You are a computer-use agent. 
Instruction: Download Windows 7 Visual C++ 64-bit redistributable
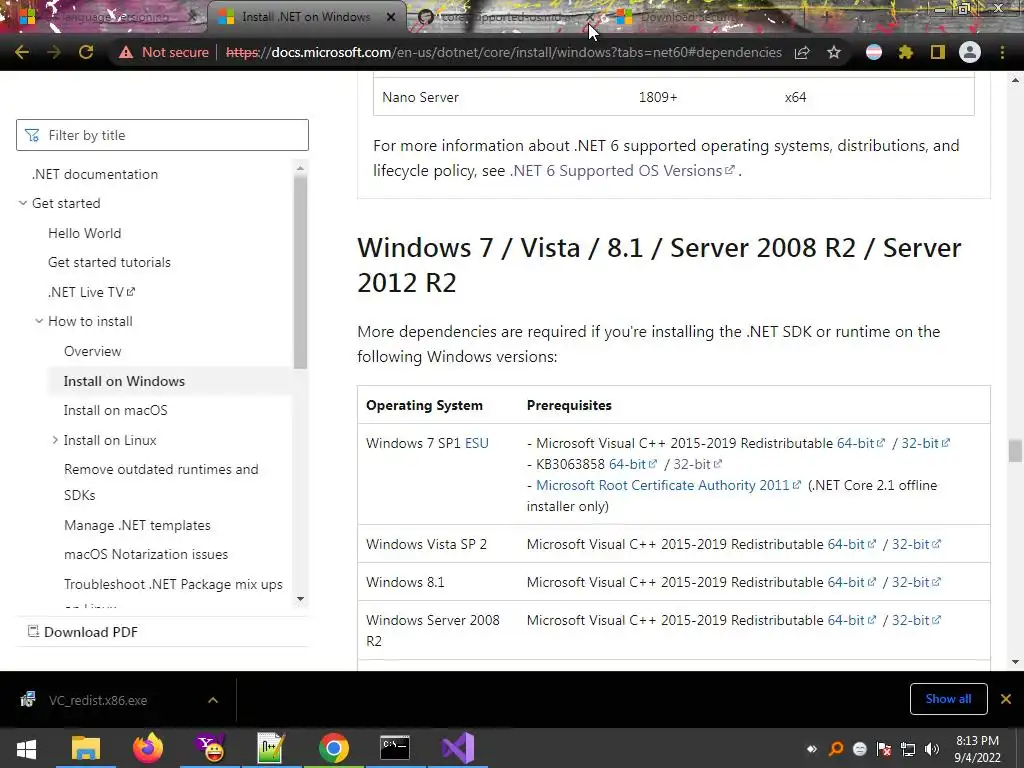tap(860, 443)
